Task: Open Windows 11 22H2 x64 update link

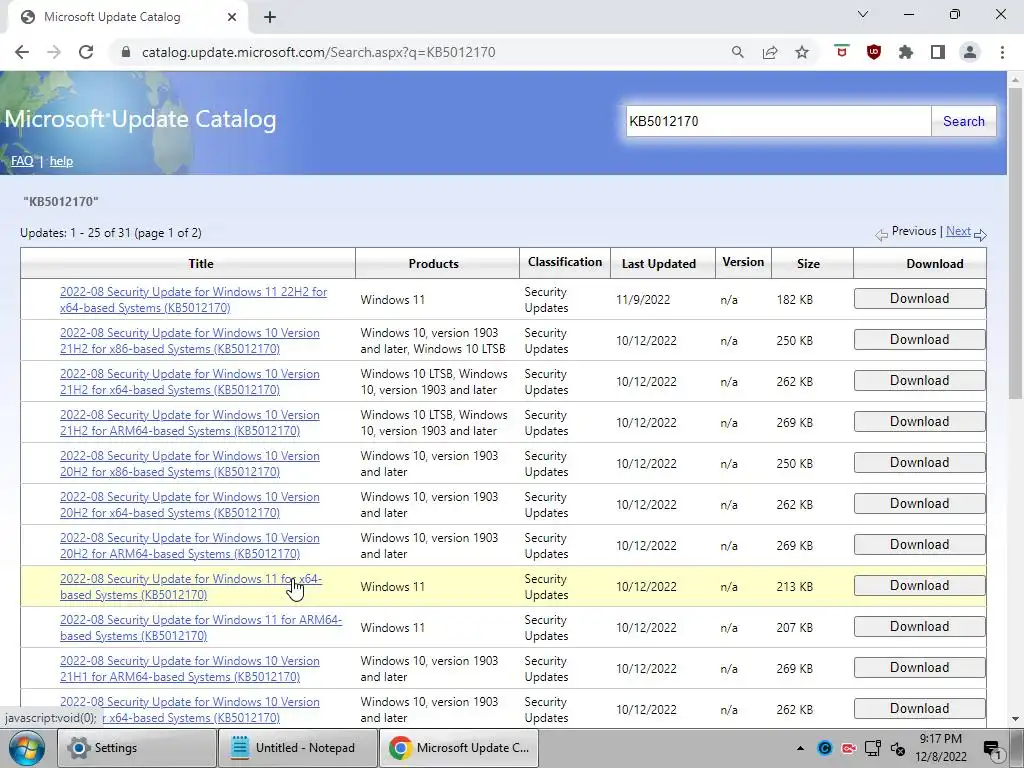Action: tap(193, 300)
